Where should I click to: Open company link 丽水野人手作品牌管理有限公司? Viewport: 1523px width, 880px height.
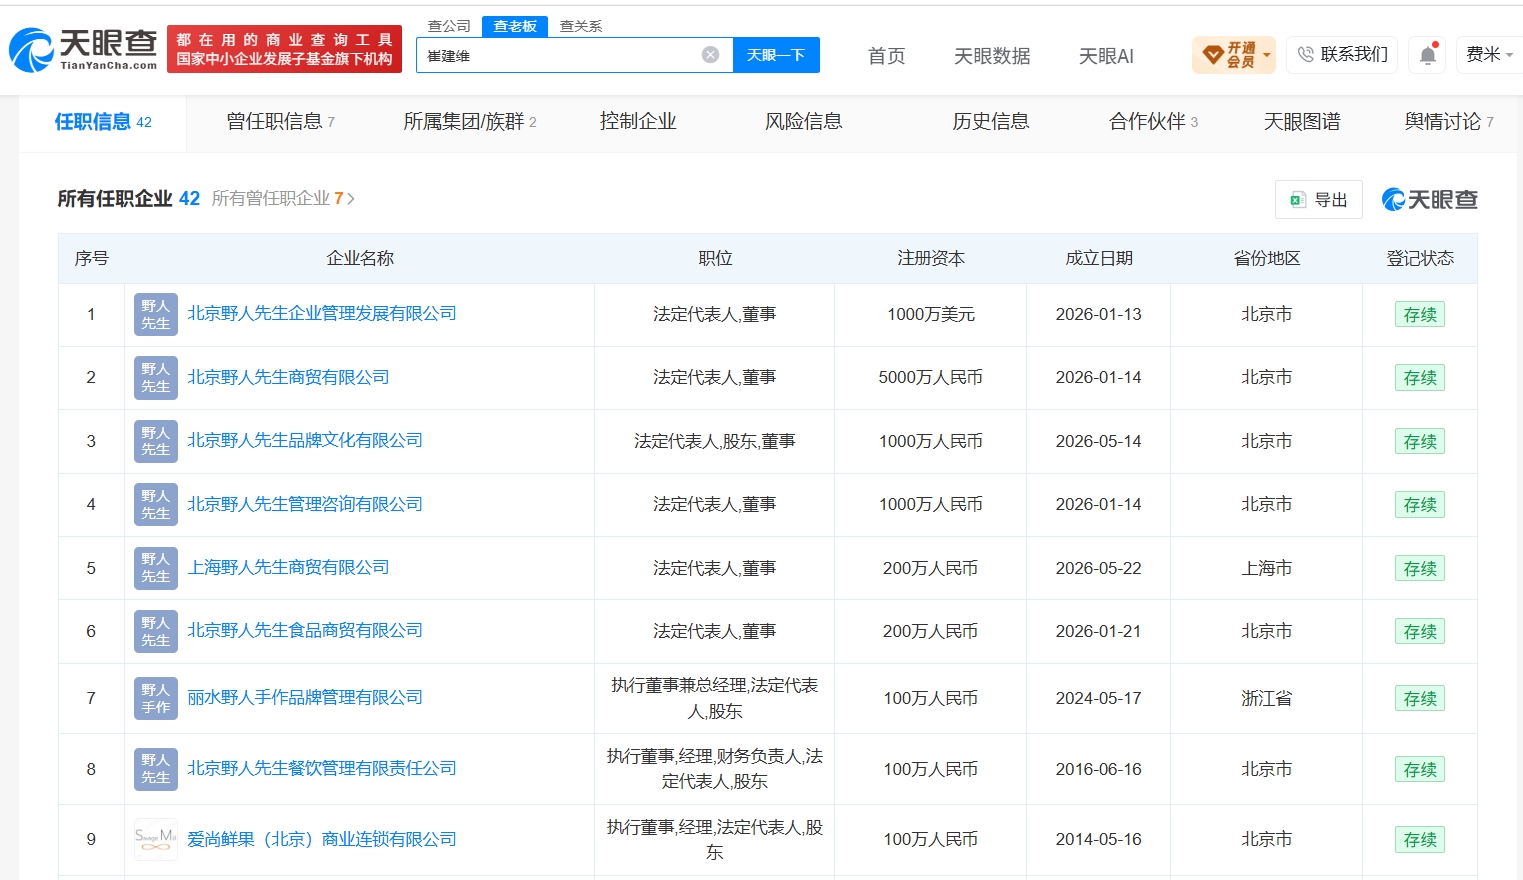coord(305,697)
